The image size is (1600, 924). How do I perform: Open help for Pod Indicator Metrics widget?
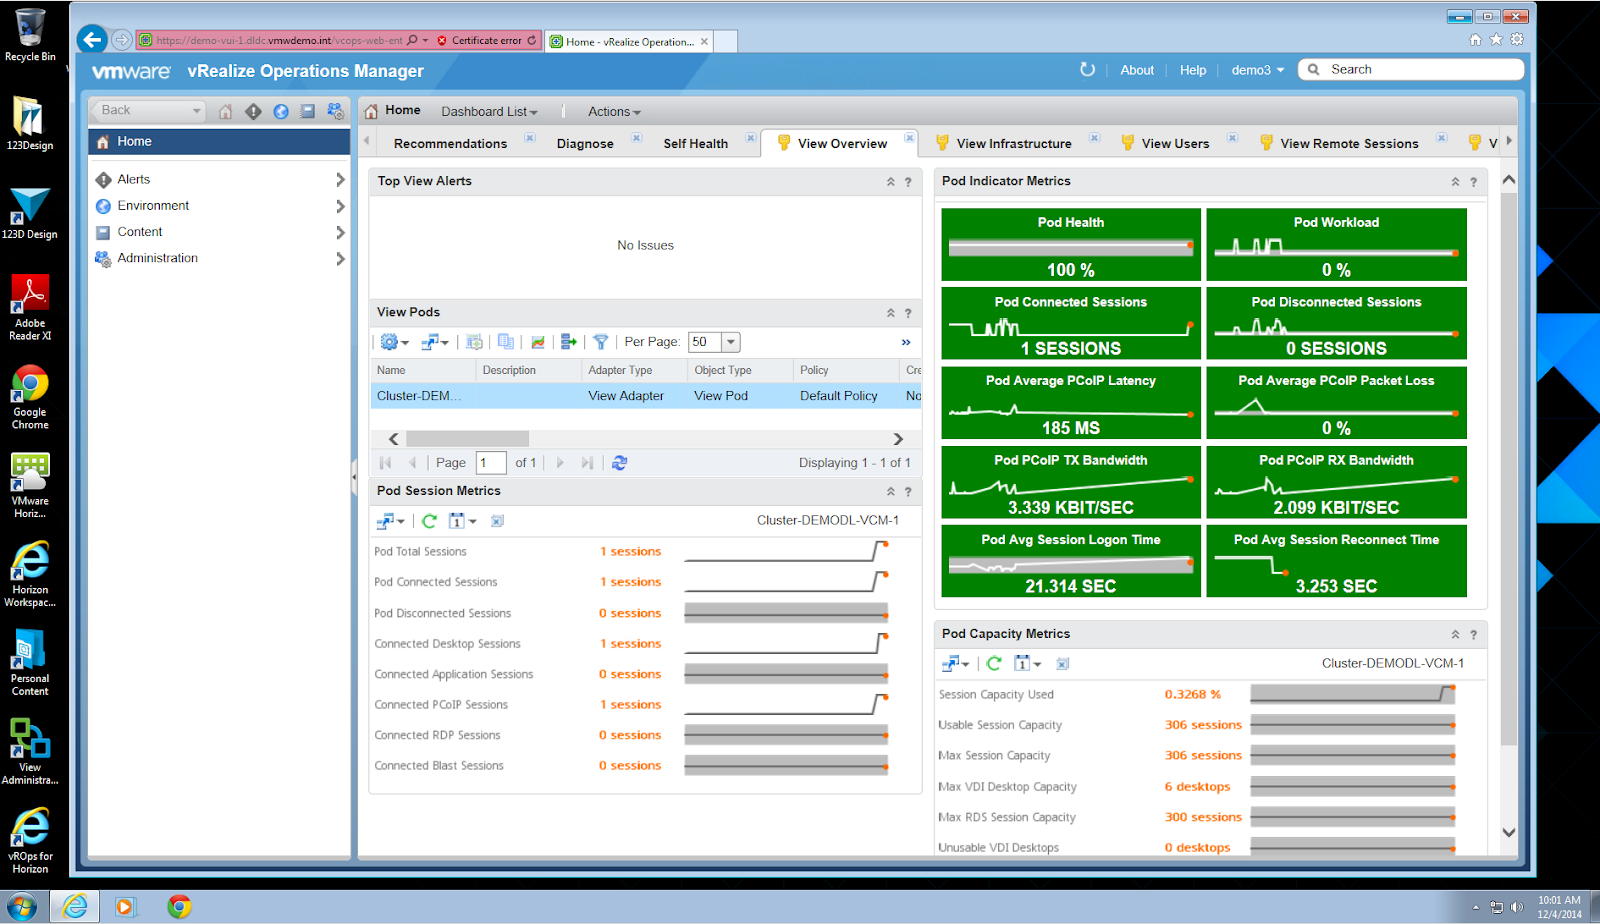(1473, 182)
